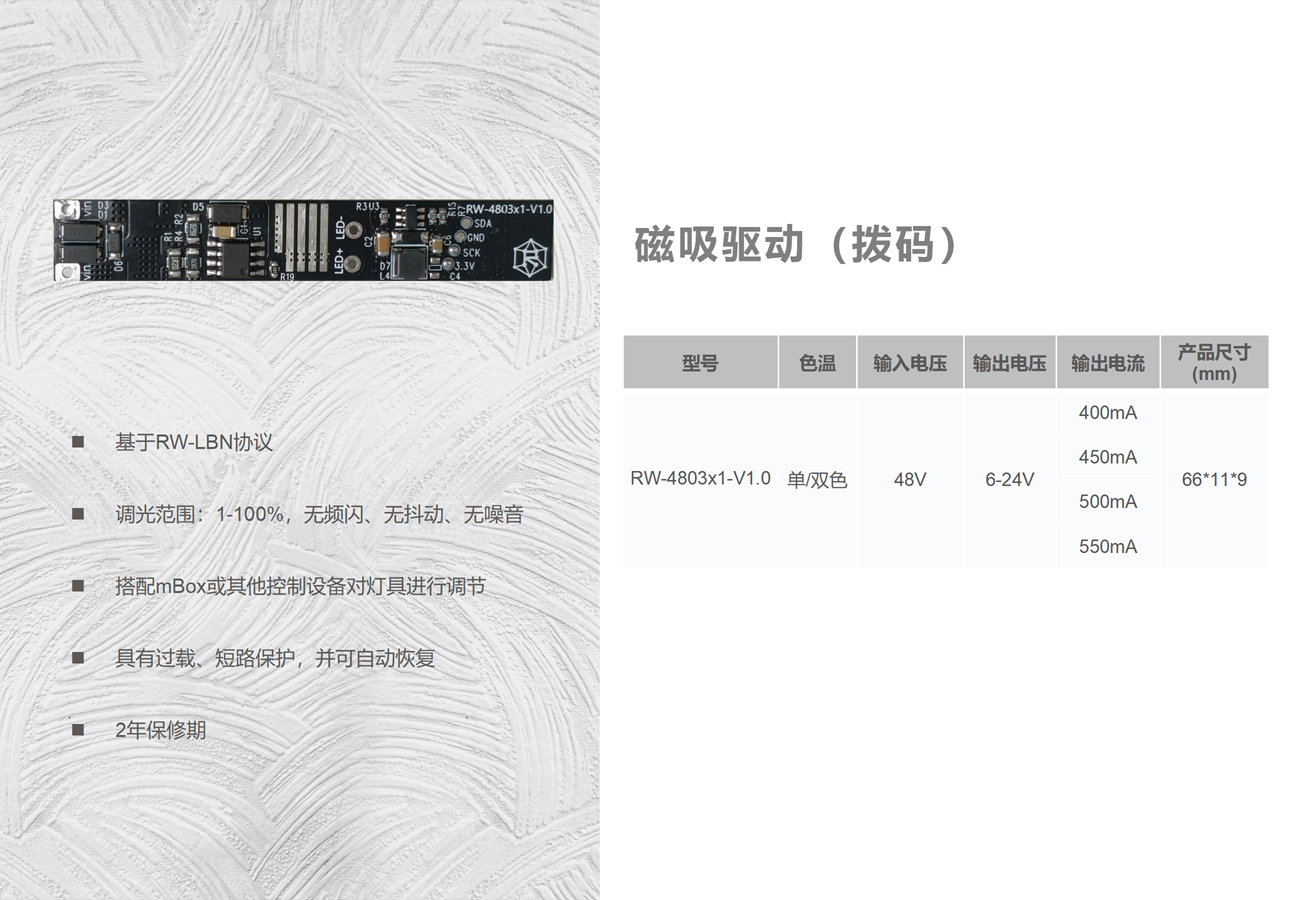The width and height of the screenshot is (1299, 900).
Task: Select the 单/双色 color temperature cell
Action: (x=817, y=479)
